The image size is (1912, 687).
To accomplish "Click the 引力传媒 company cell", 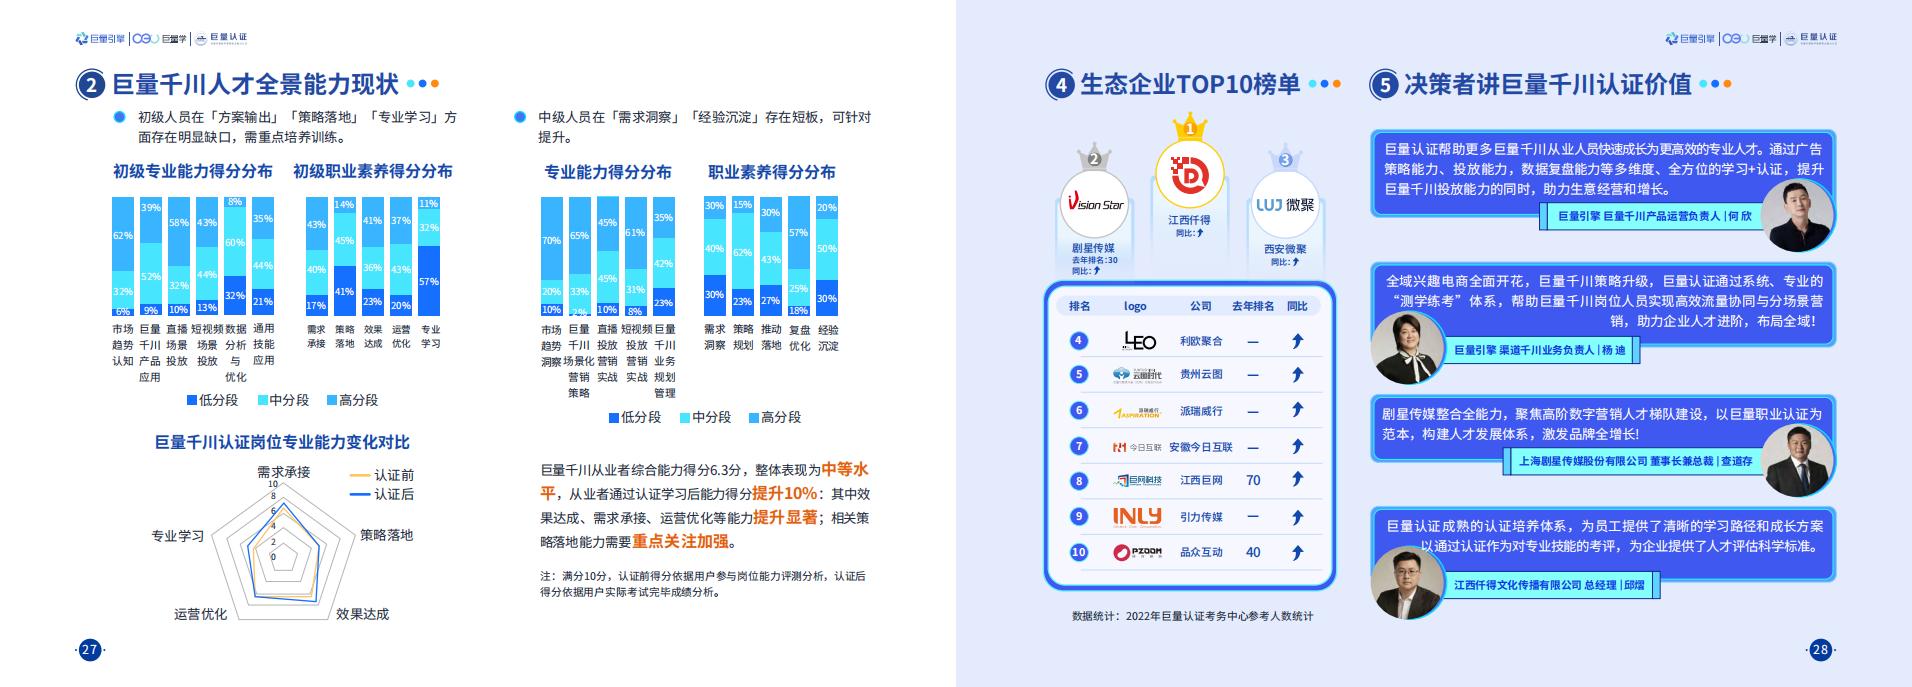I will click(1201, 517).
